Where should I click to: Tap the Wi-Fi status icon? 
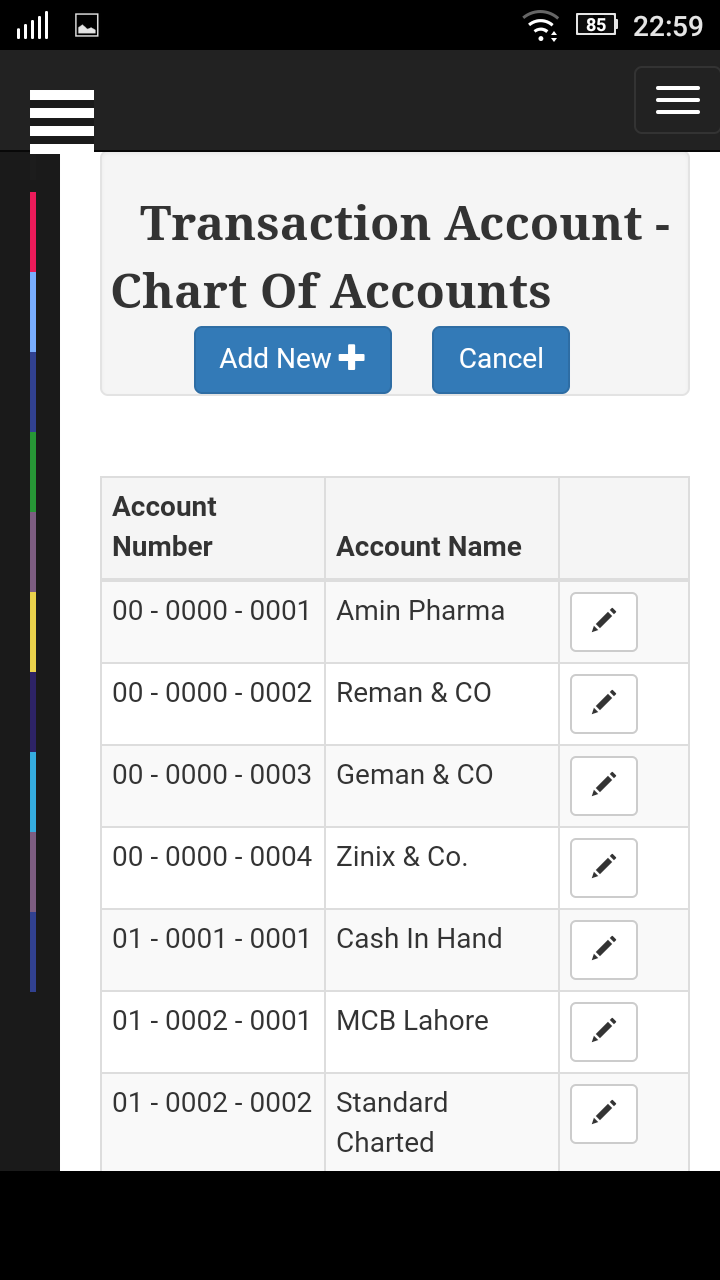point(541,25)
